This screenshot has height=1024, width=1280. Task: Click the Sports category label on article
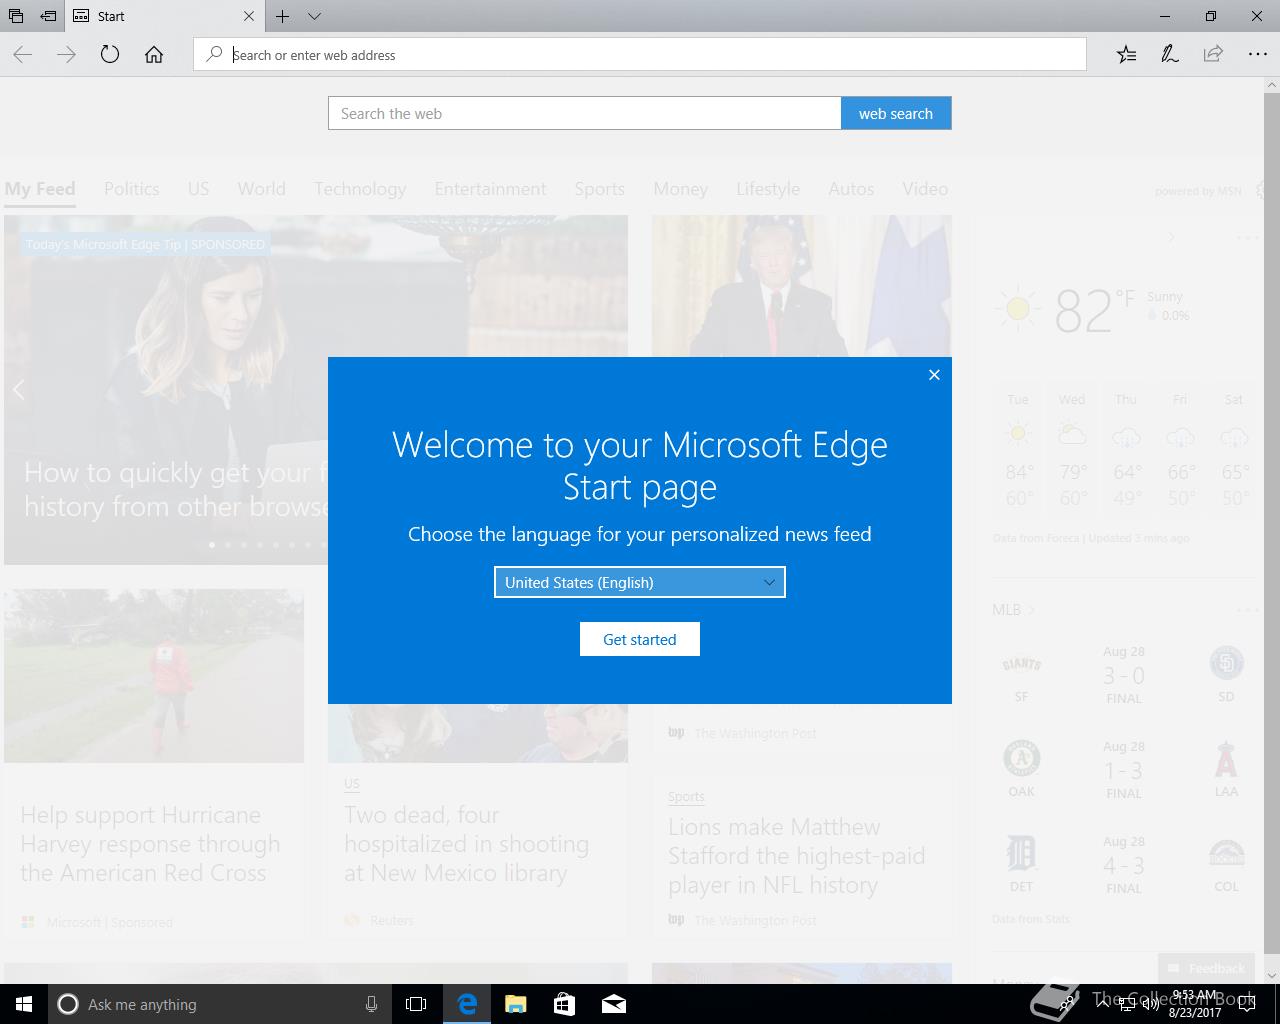(x=686, y=797)
